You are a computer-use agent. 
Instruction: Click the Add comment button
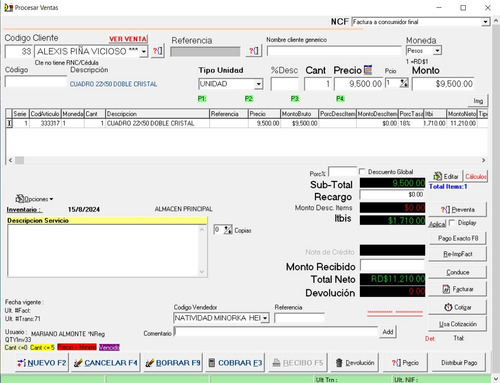pos(388,332)
